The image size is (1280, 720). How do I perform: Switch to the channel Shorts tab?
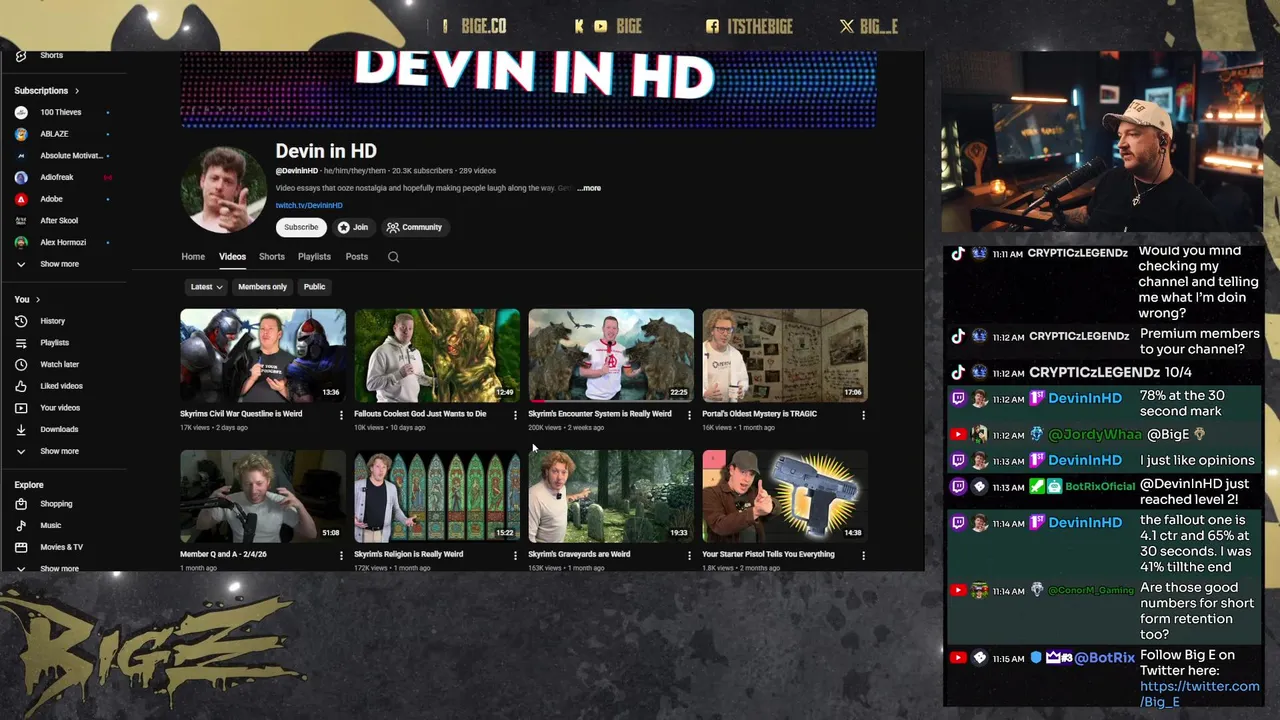click(272, 257)
